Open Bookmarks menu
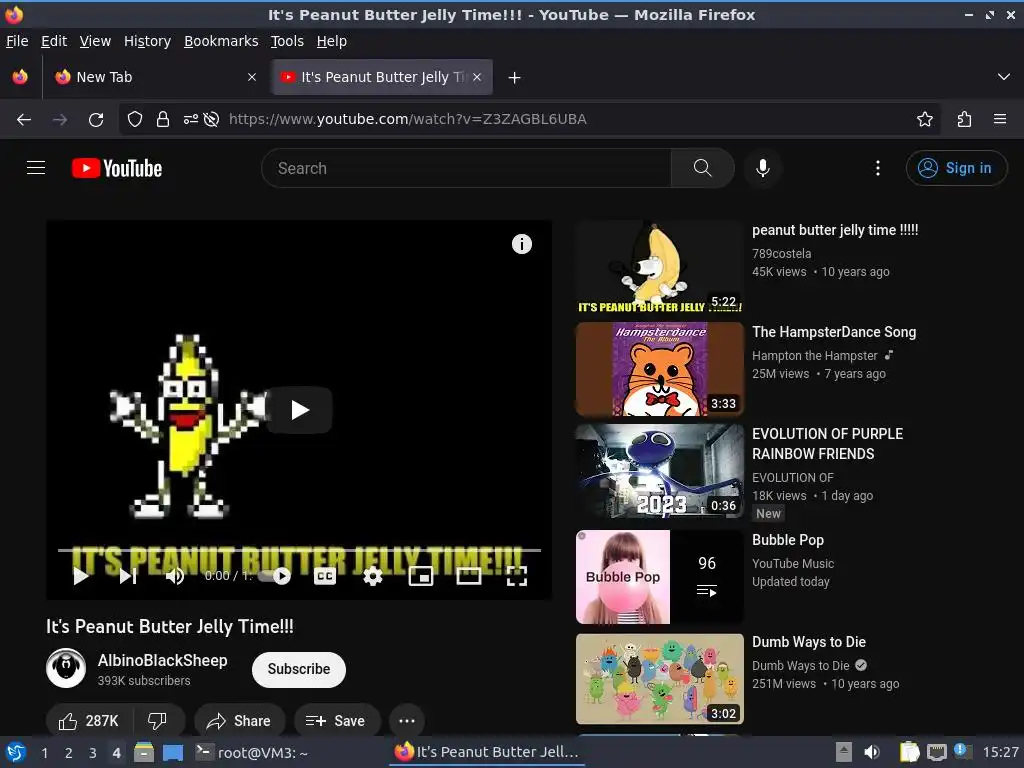1024x768 pixels. (221, 41)
